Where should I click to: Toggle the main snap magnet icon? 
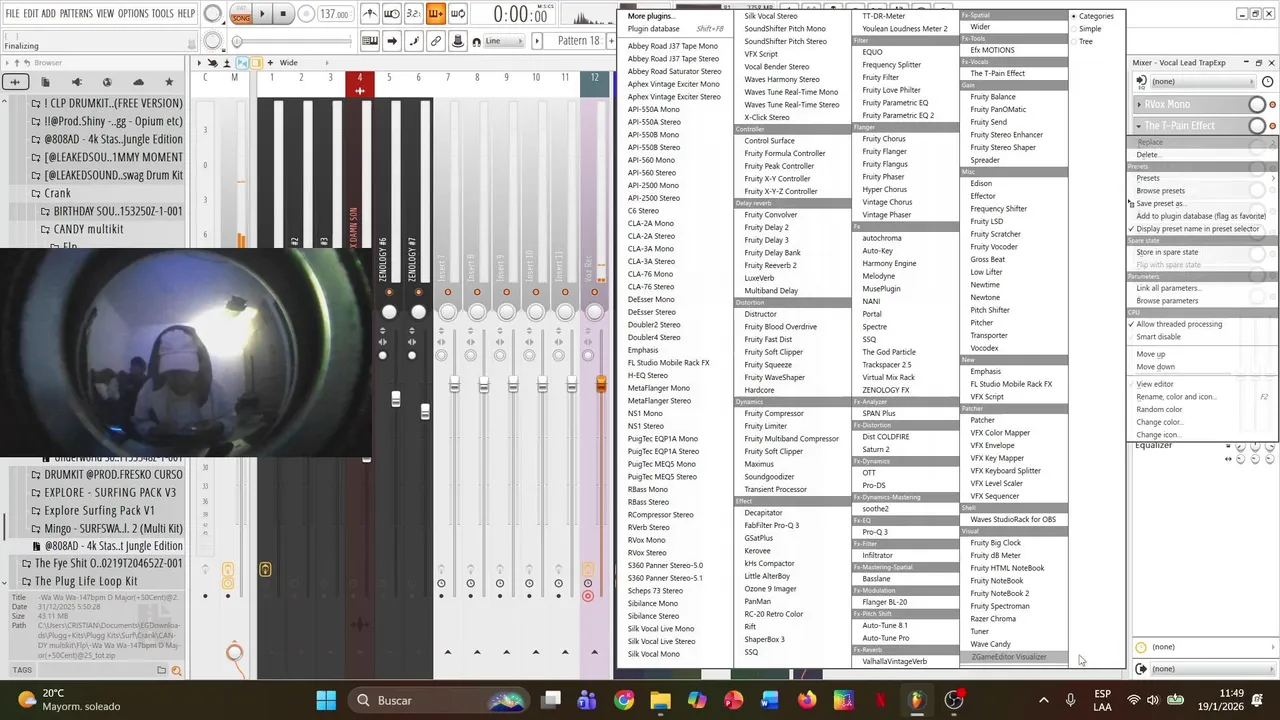pyautogui.click(x=476, y=41)
